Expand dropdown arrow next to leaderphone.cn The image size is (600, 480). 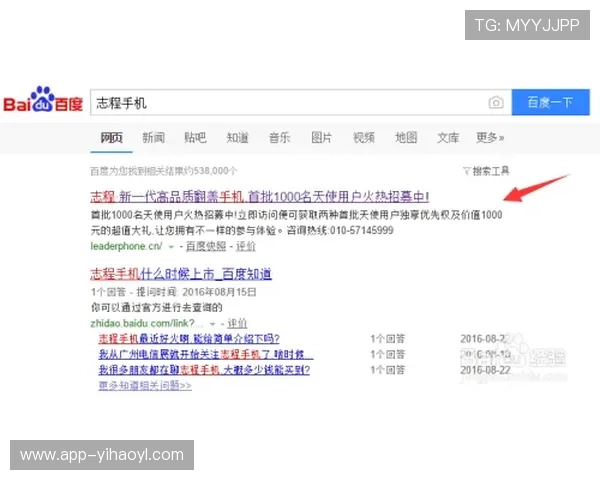pyautogui.click(x=171, y=247)
